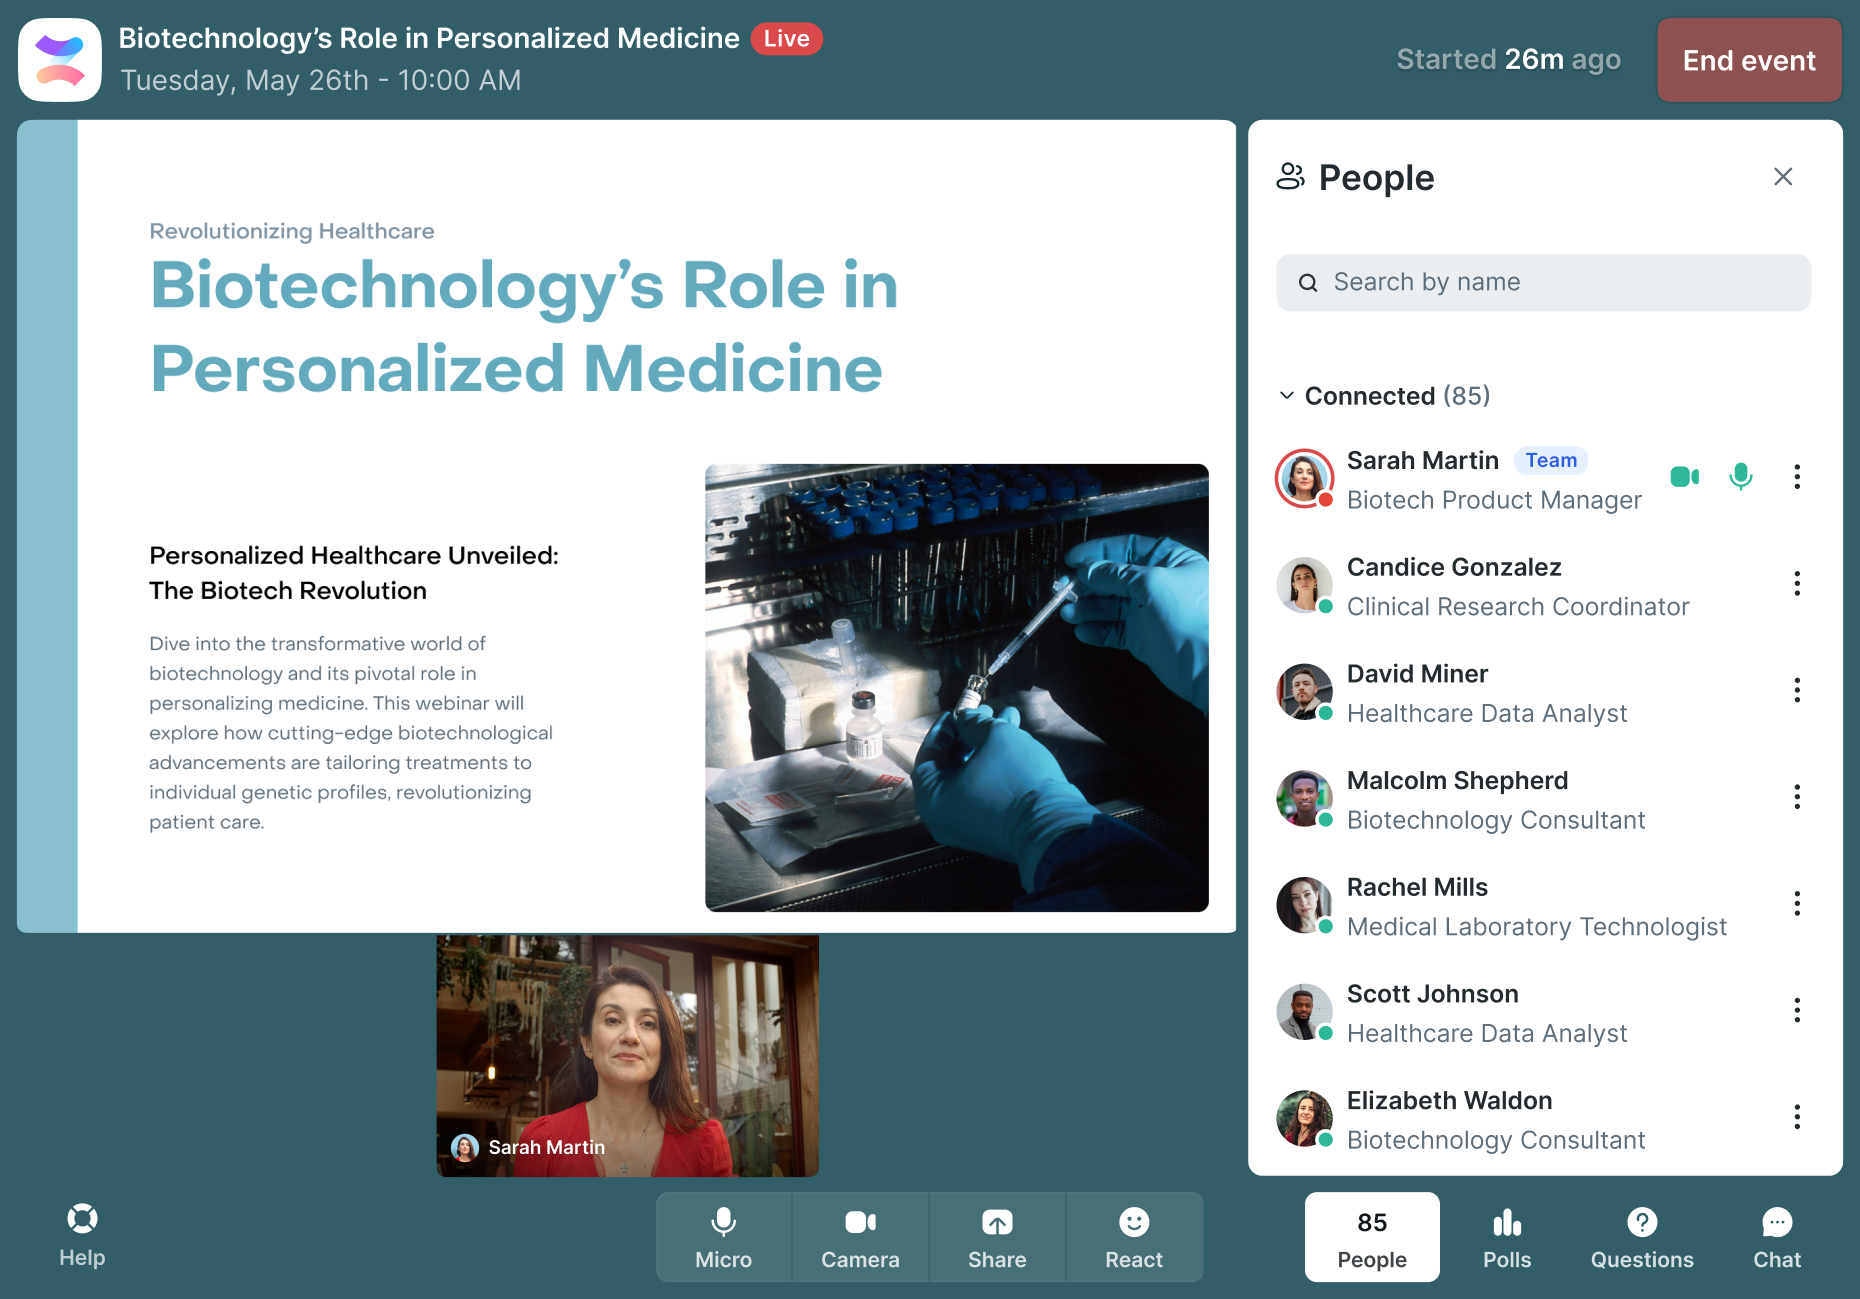Open David Miner's more options menu
Viewport: 1860px width, 1299px height.
click(1797, 691)
